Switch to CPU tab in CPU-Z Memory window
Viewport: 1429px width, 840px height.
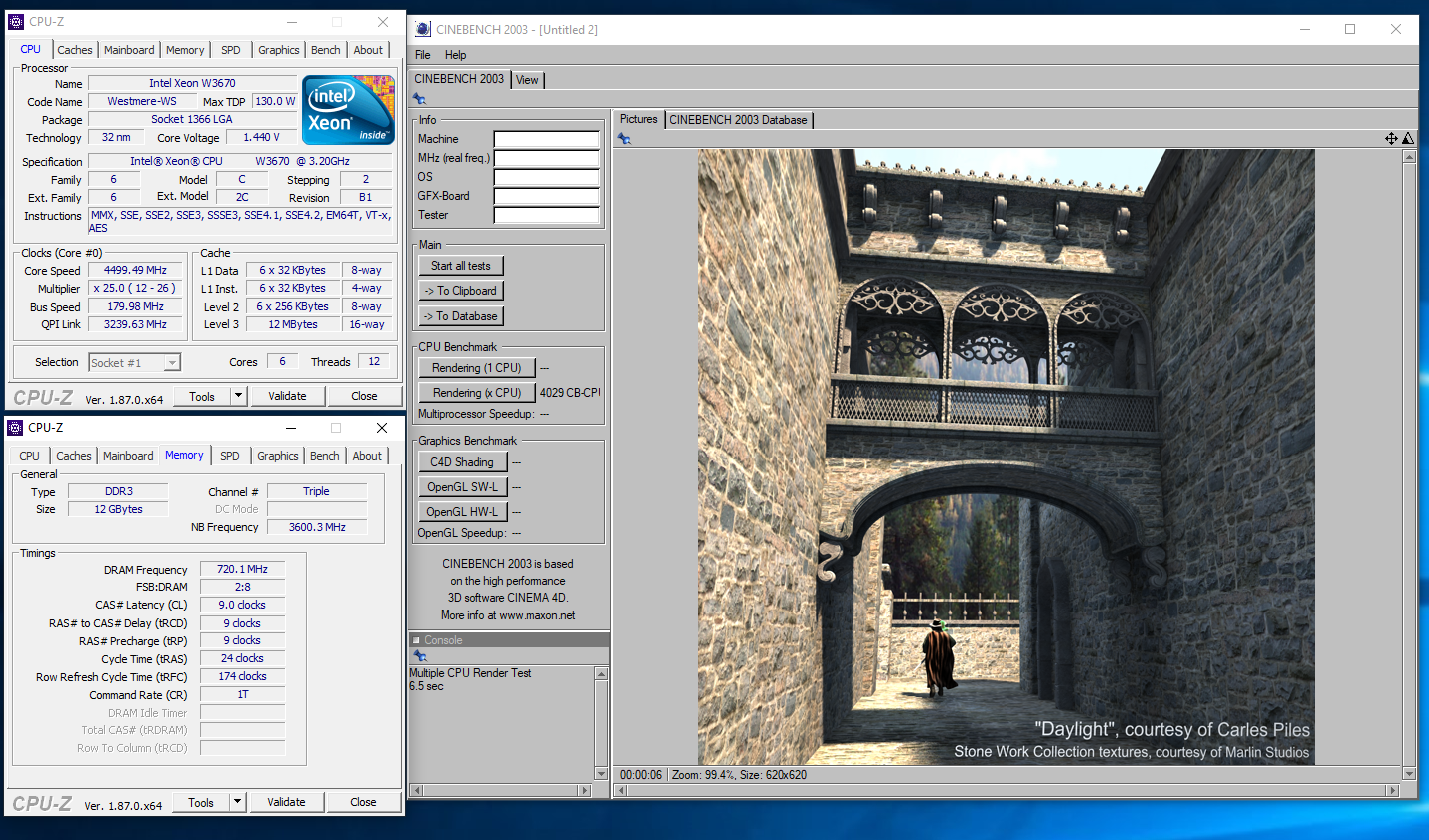[30, 456]
